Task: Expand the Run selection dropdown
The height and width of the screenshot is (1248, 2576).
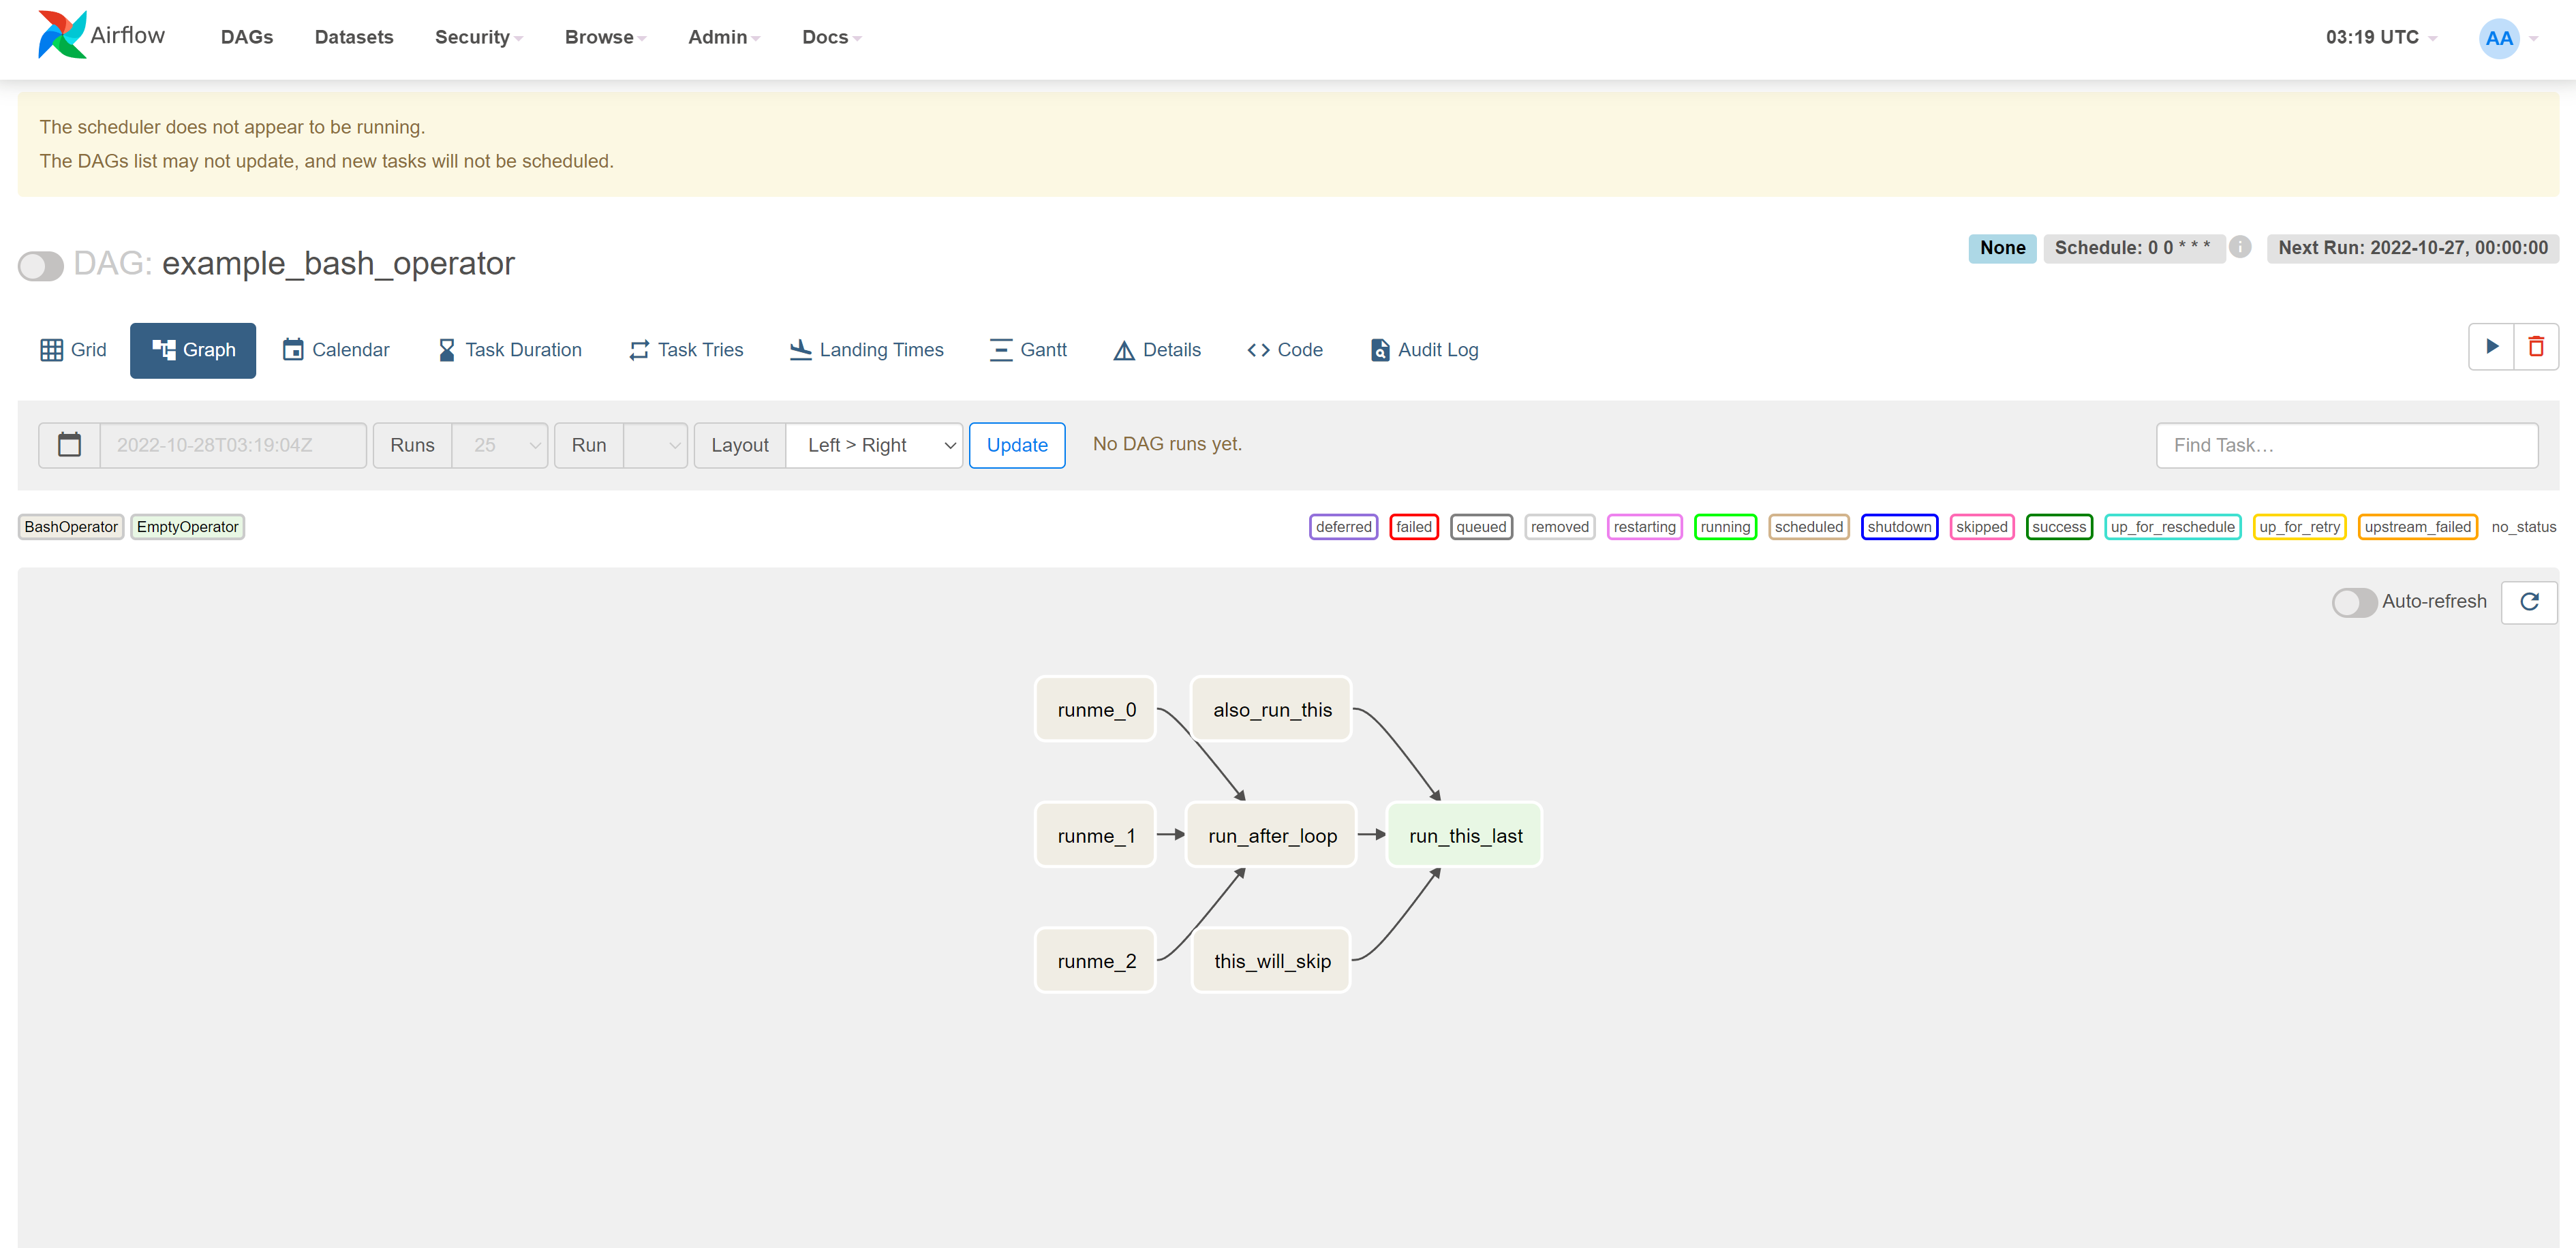Action: pyautogui.click(x=655, y=445)
